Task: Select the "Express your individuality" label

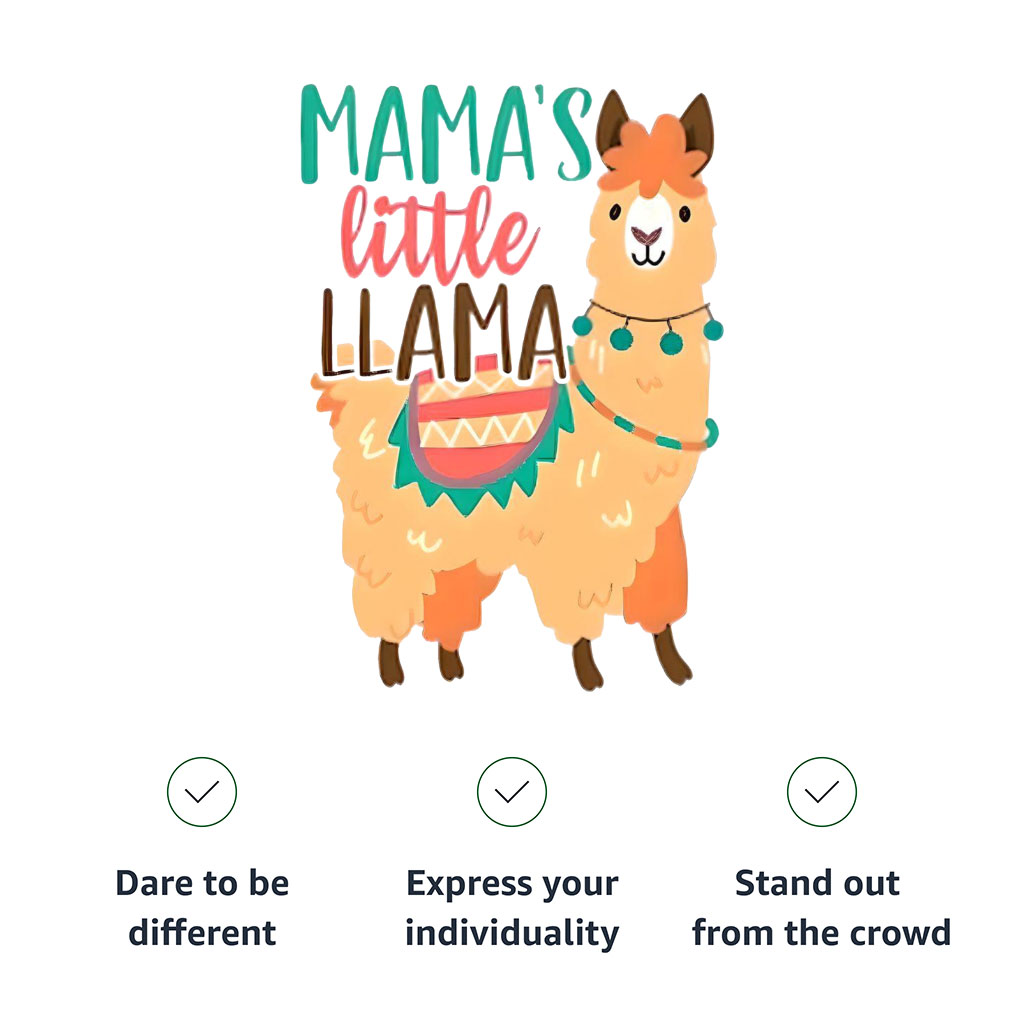Action: (512, 908)
